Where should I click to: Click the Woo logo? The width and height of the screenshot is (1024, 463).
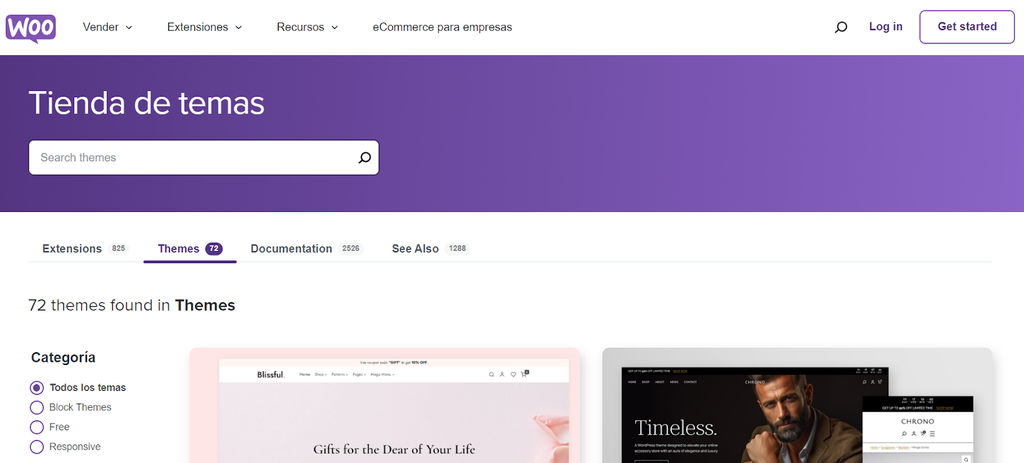31,28
